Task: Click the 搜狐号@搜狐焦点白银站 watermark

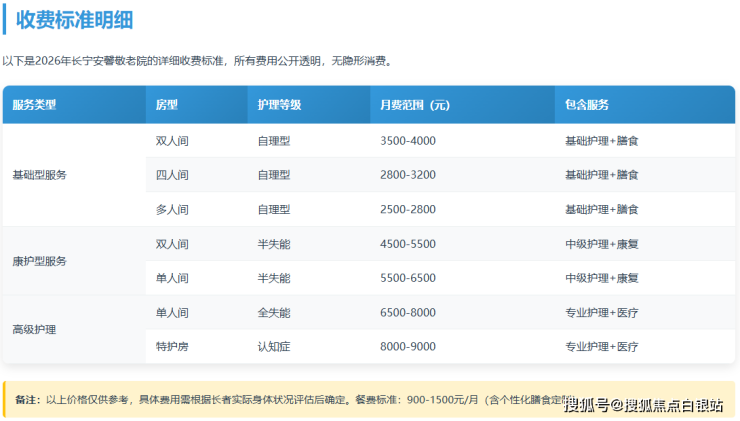Action: point(643,405)
